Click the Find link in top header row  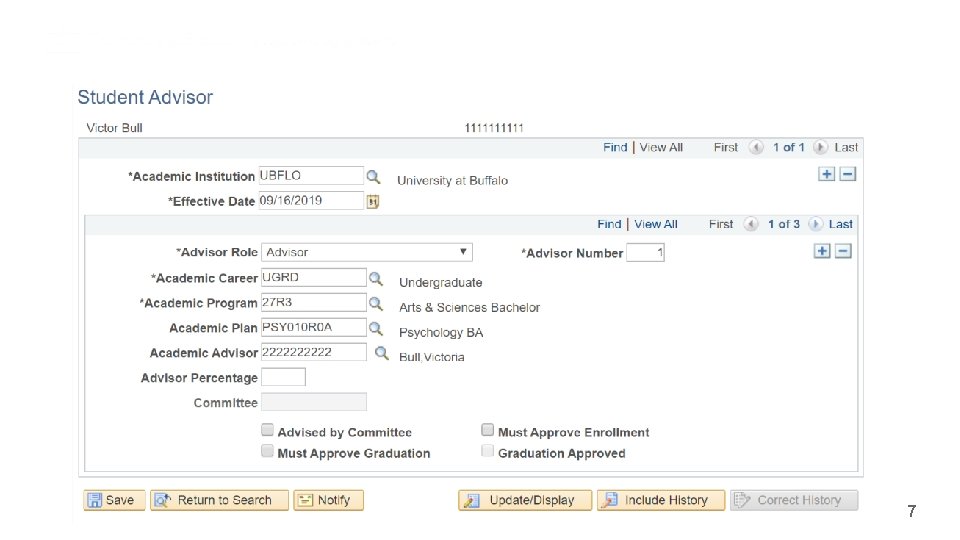pos(615,147)
